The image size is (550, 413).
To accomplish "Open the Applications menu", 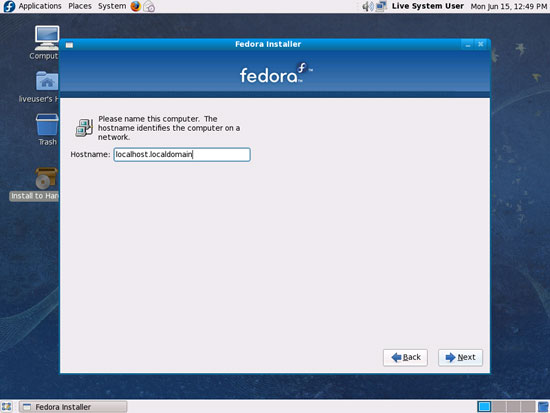I will (x=40, y=6).
